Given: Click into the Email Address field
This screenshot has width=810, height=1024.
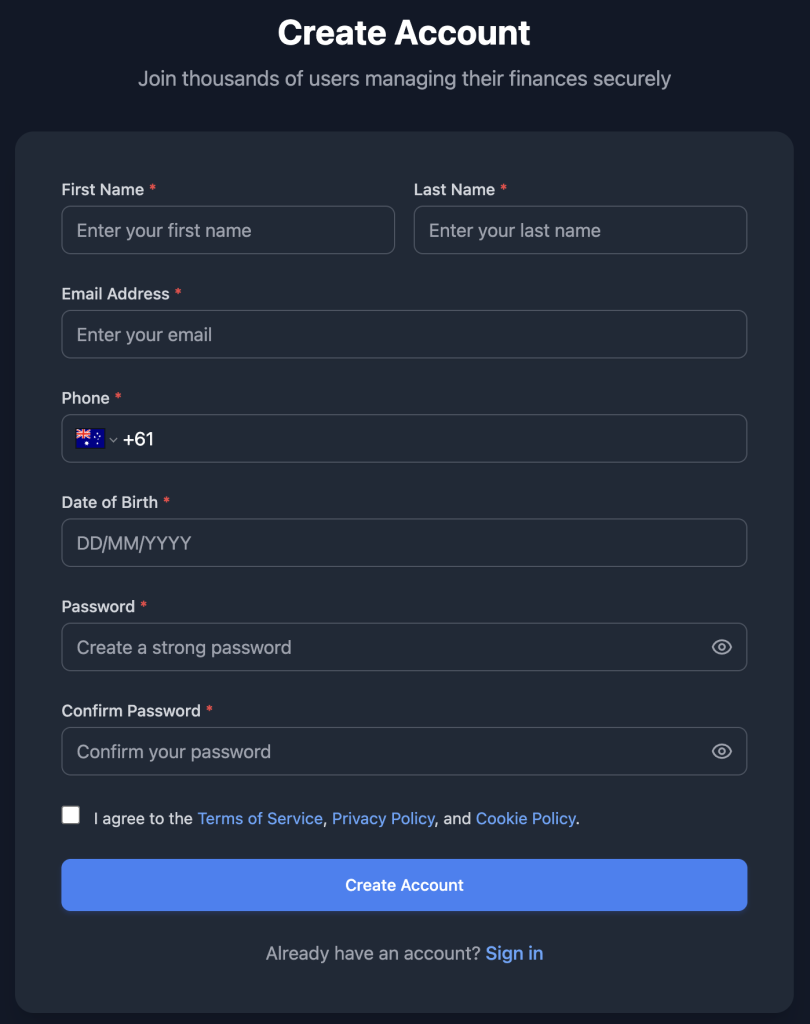Looking at the screenshot, I should [x=404, y=334].
